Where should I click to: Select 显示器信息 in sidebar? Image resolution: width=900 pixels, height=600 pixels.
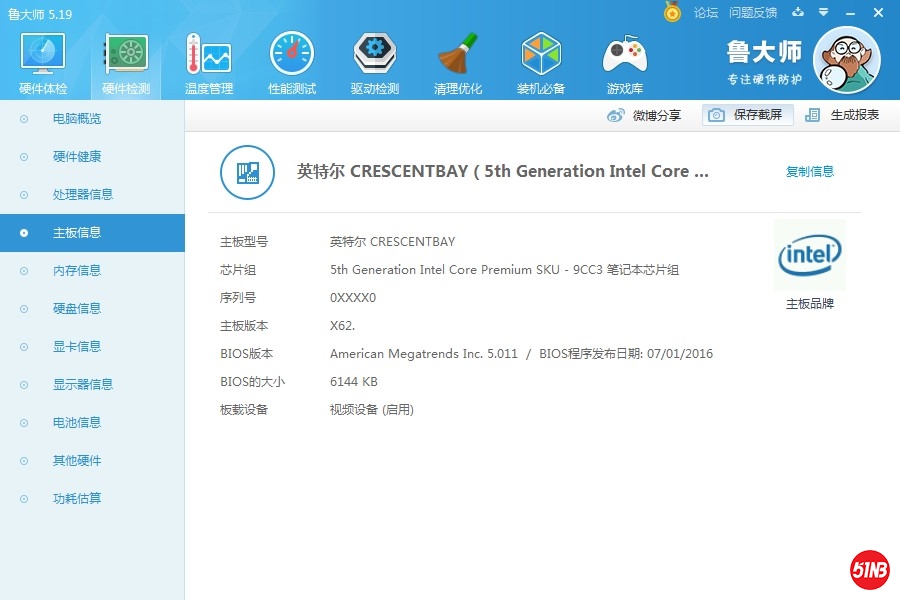tap(92, 384)
